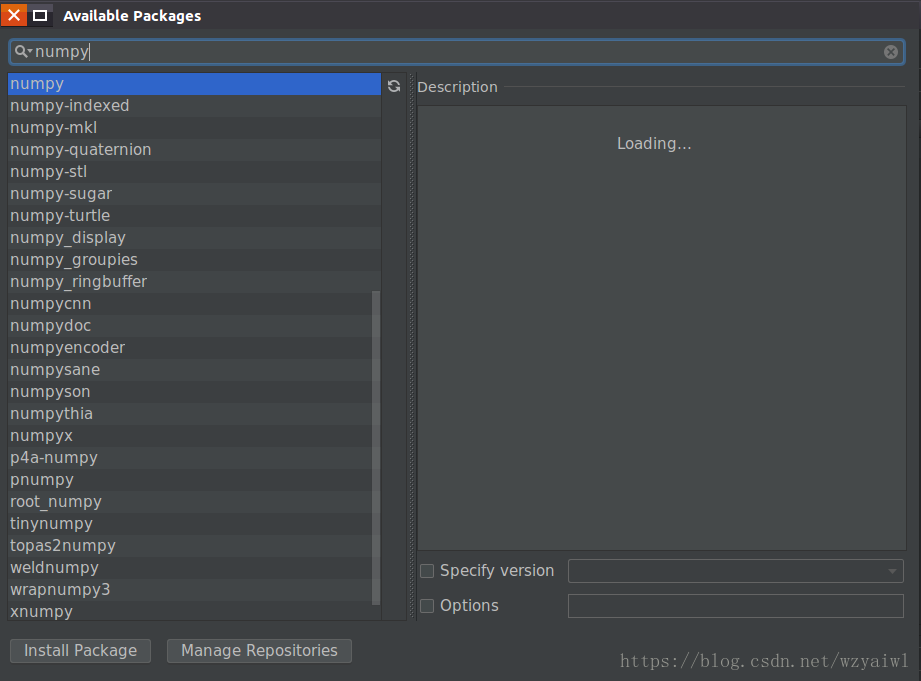
Task: Select numpydoc package
Action: pyautogui.click(x=190, y=326)
